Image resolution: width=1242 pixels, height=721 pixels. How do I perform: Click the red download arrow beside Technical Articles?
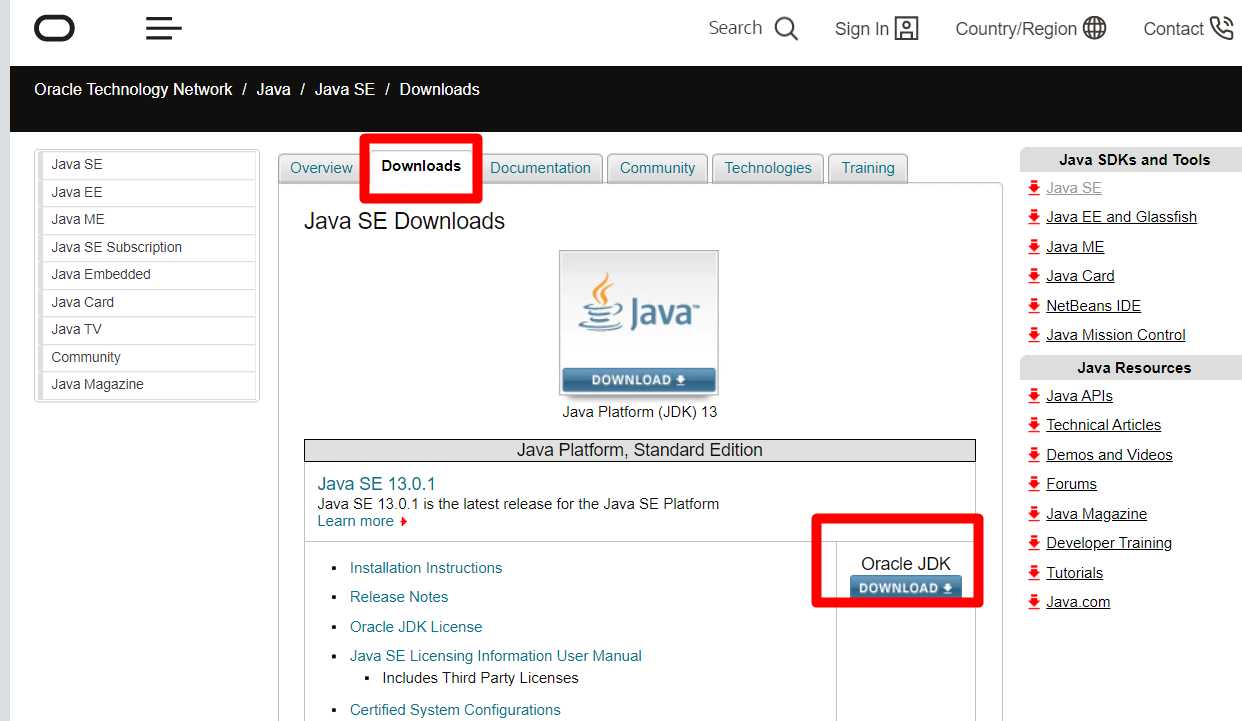1034,425
